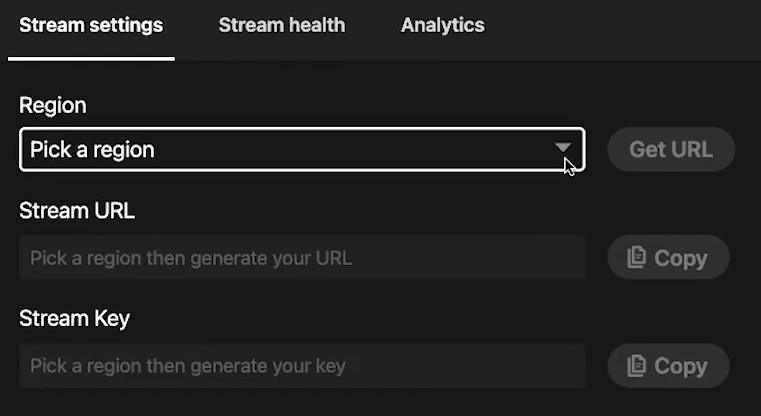Open the Analytics tab
The height and width of the screenshot is (416, 761).
point(442,26)
